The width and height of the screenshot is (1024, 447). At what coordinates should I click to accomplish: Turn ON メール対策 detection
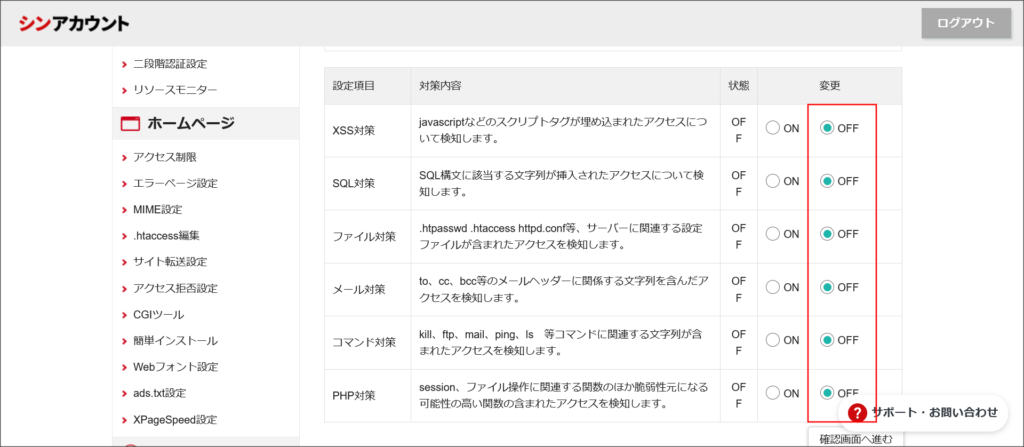click(x=773, y=287)
